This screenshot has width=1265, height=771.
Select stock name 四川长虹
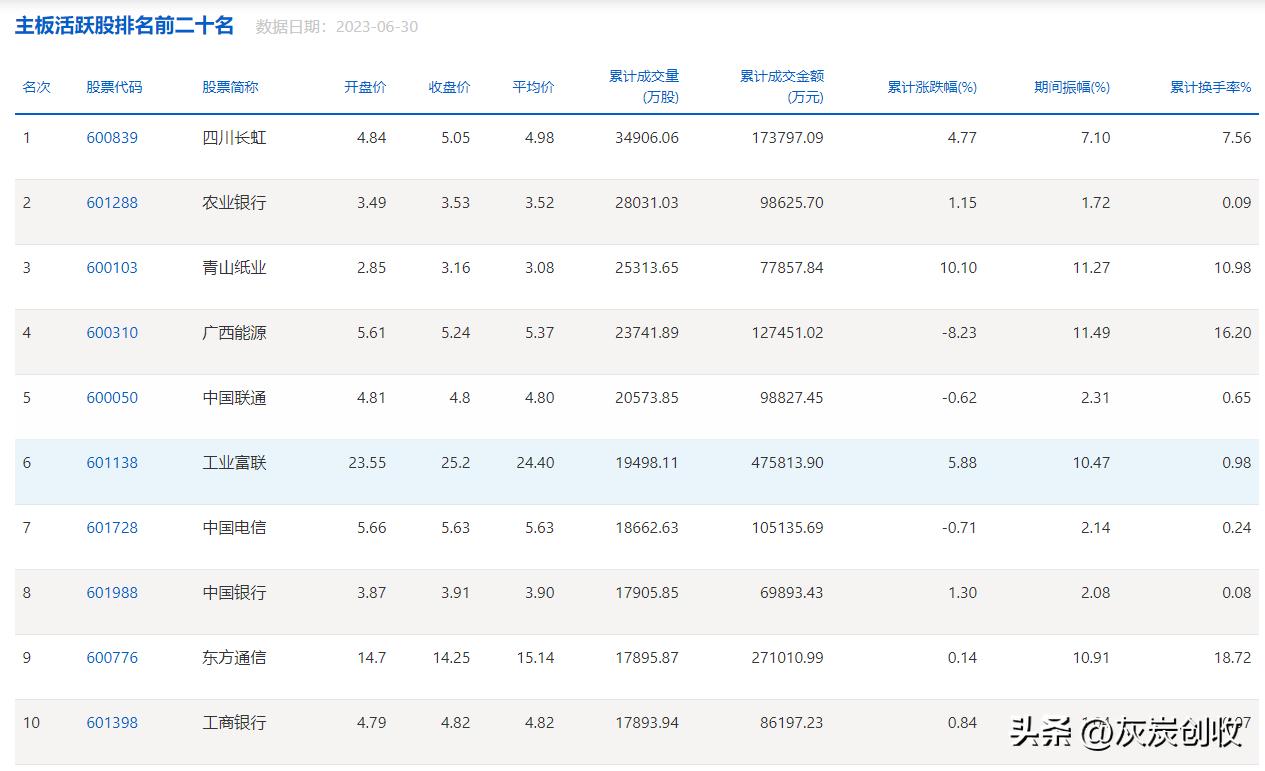click(234, 138)
